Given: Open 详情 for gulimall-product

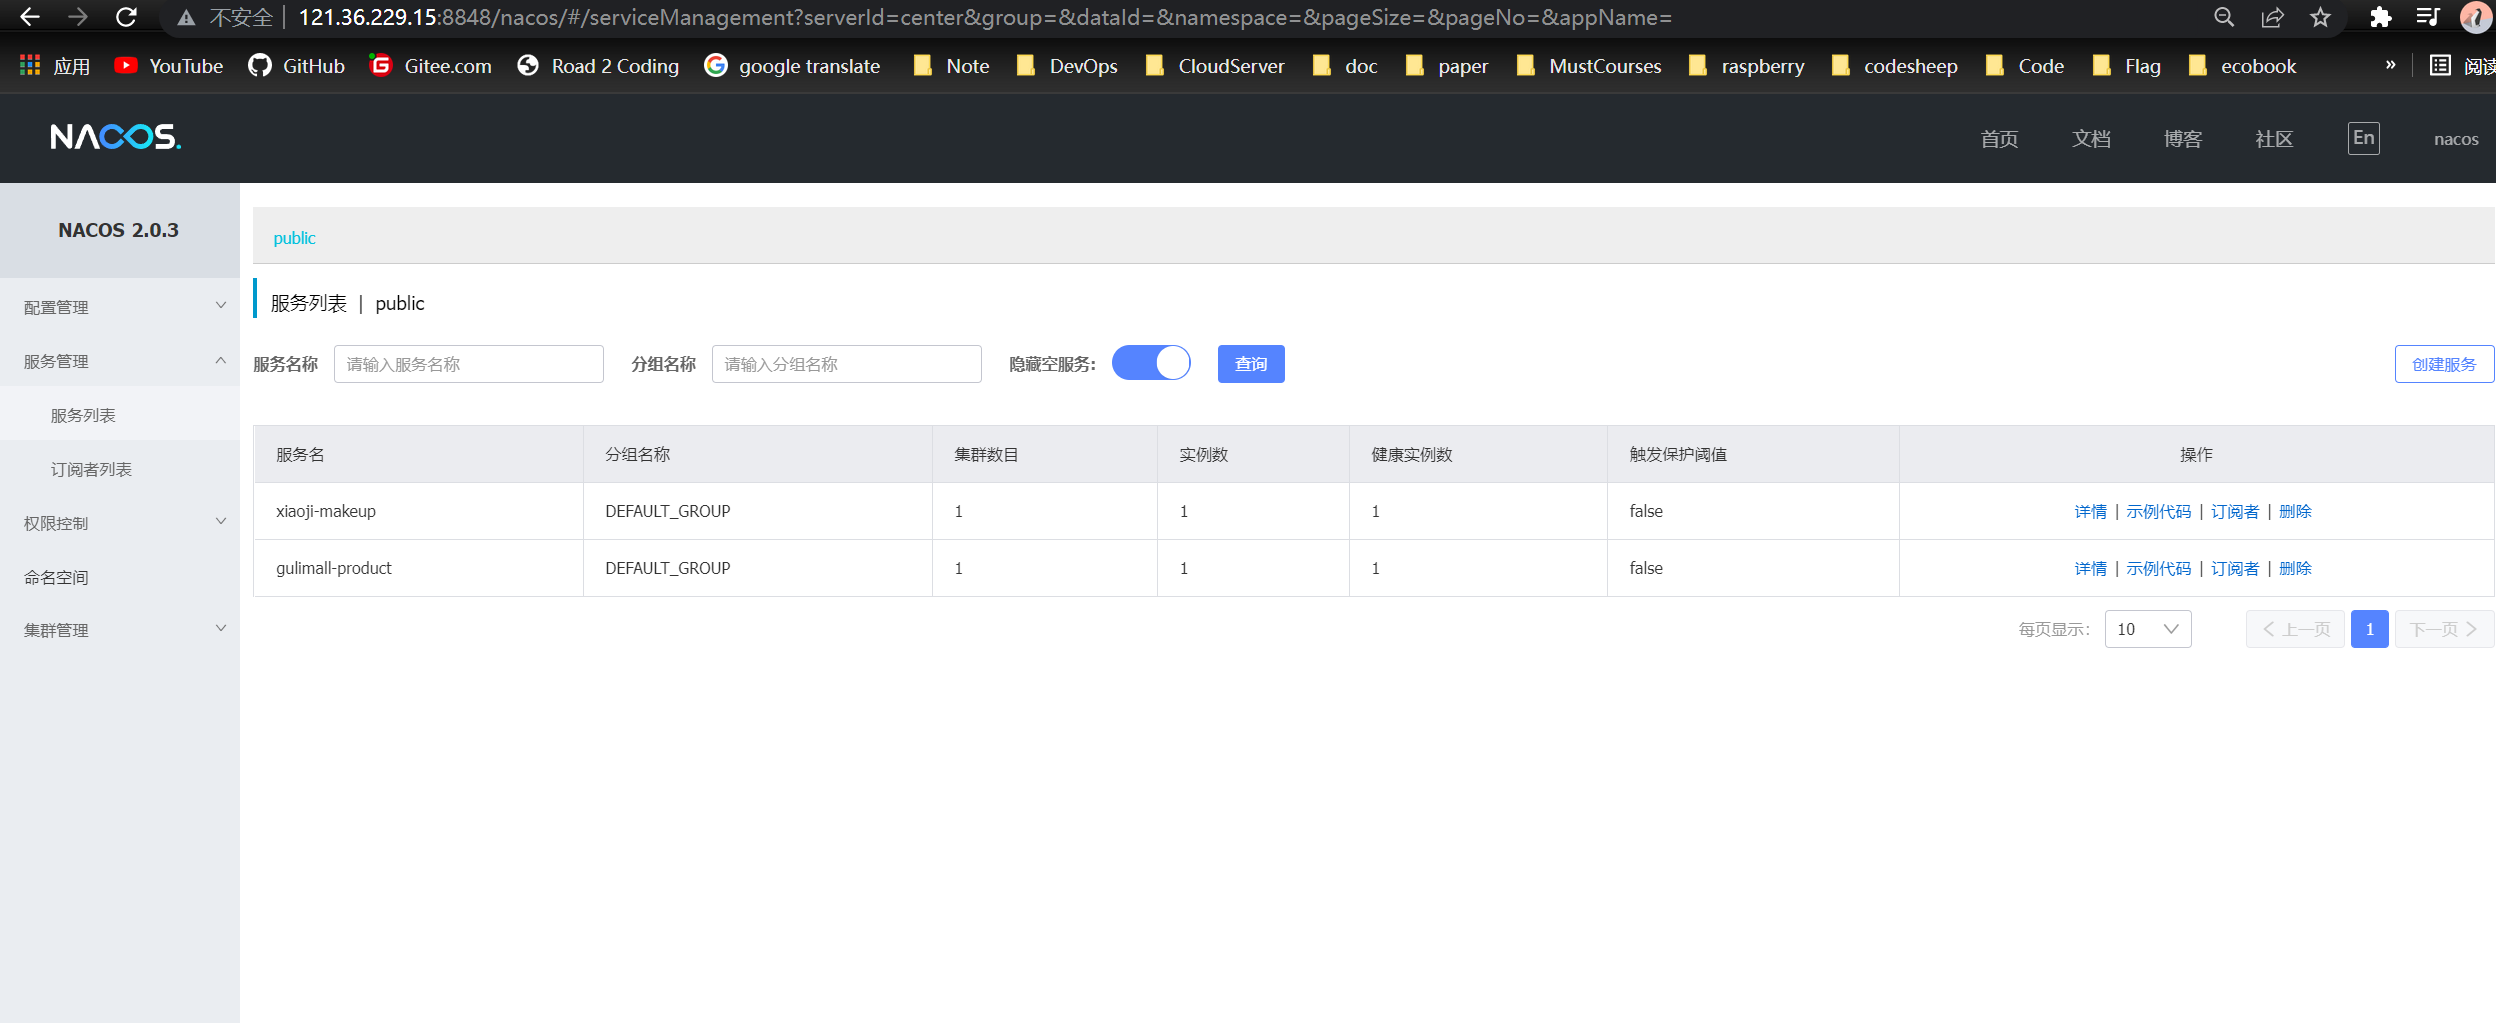Looking at the screenshot, I should click(2091, 568).
